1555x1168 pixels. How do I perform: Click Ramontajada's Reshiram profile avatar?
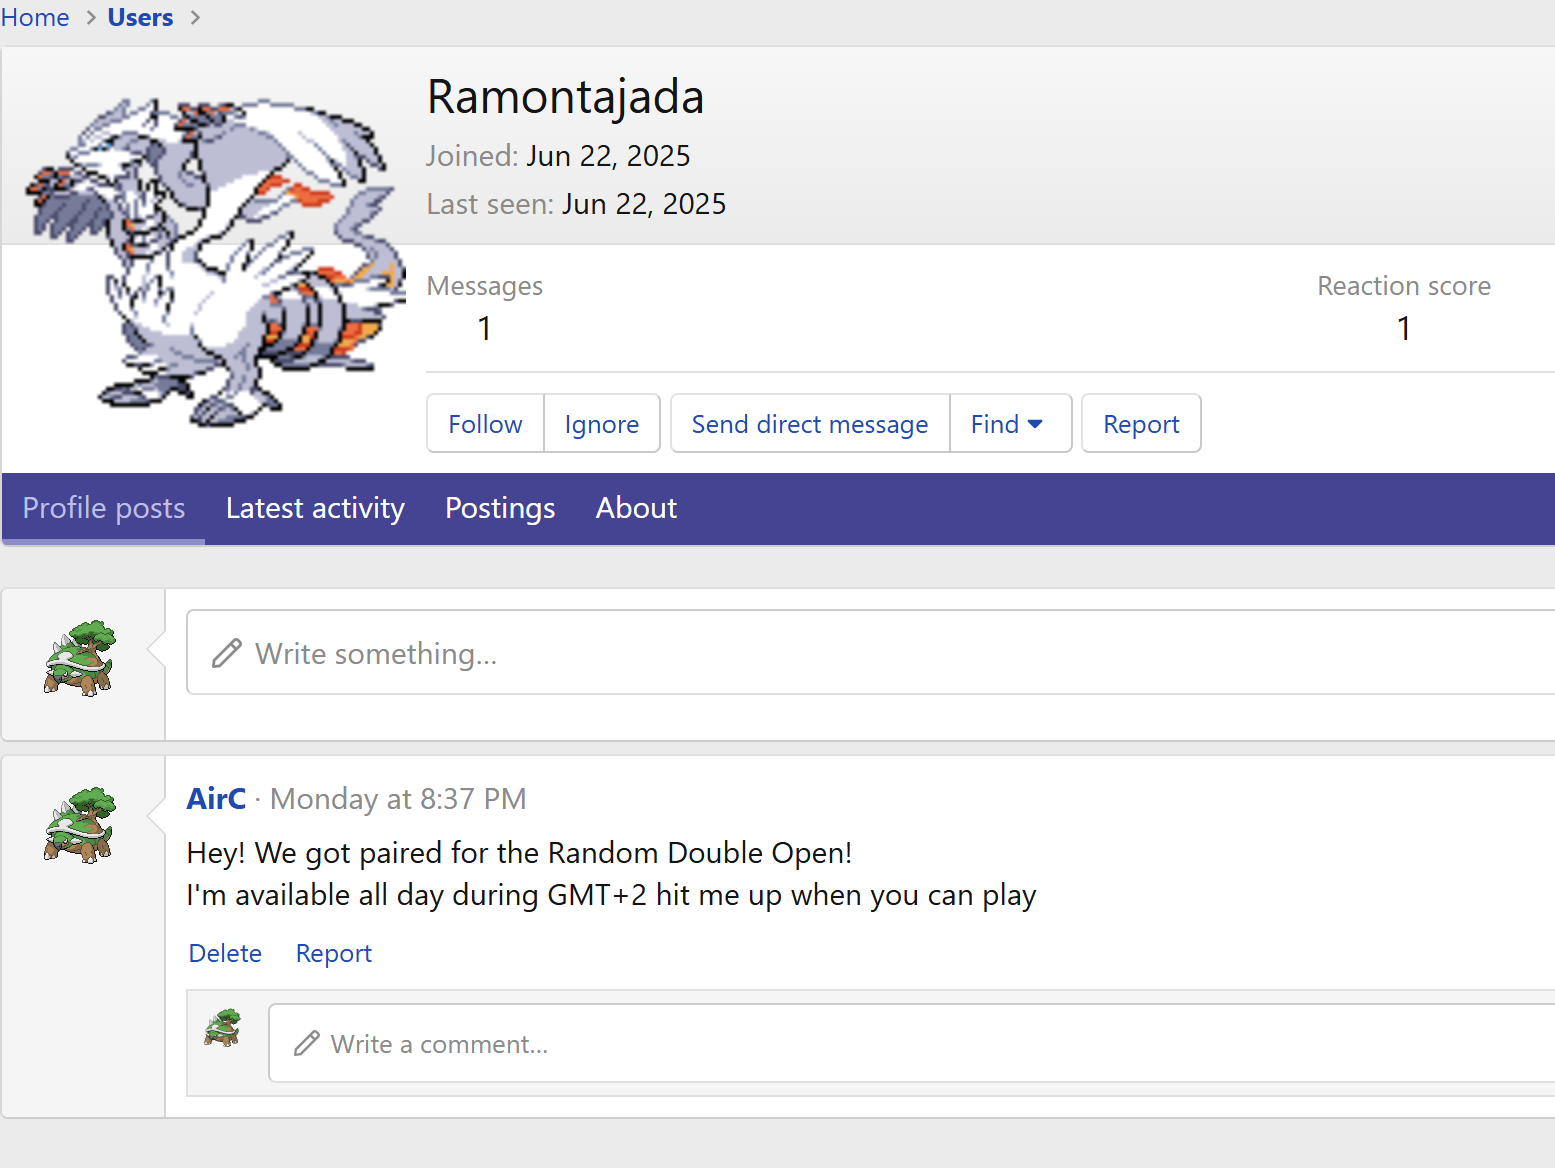point(215,262)
